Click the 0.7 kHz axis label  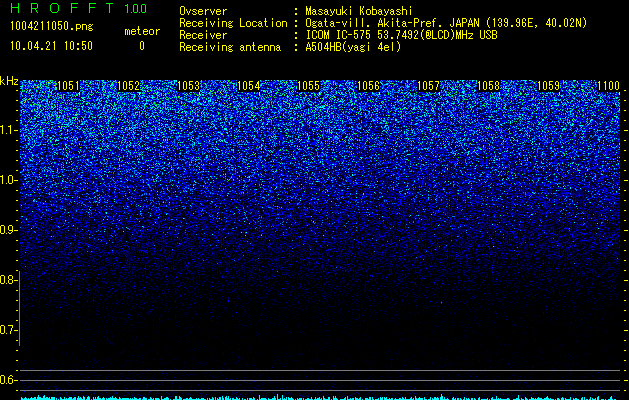[8, 330]
